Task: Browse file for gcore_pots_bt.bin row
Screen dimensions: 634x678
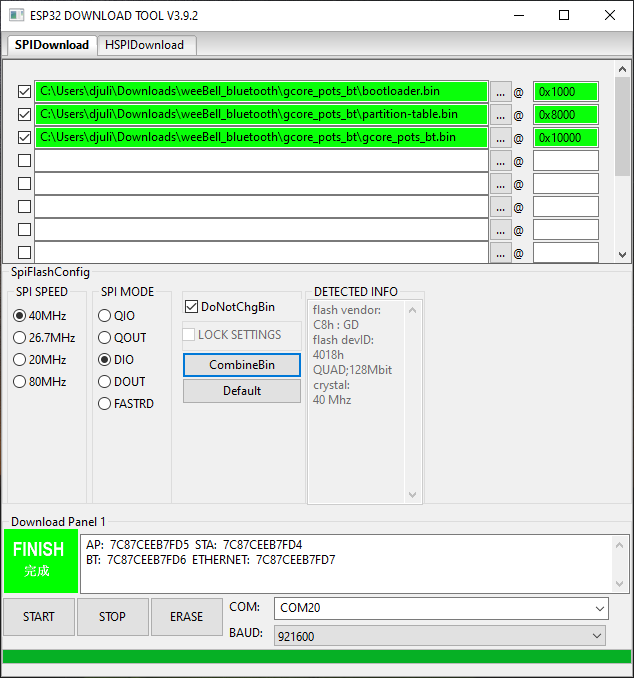Action: tap(500, 138)
